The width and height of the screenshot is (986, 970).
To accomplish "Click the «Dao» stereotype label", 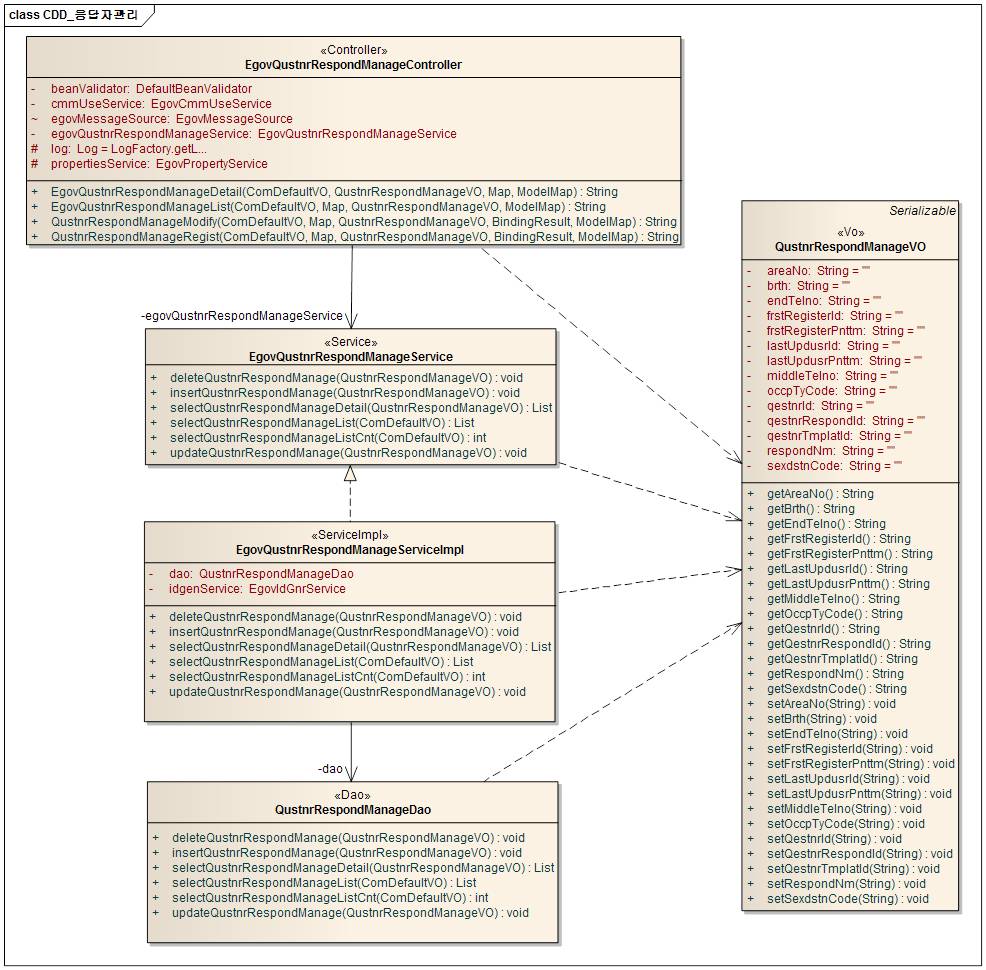I will pos(353,795).
